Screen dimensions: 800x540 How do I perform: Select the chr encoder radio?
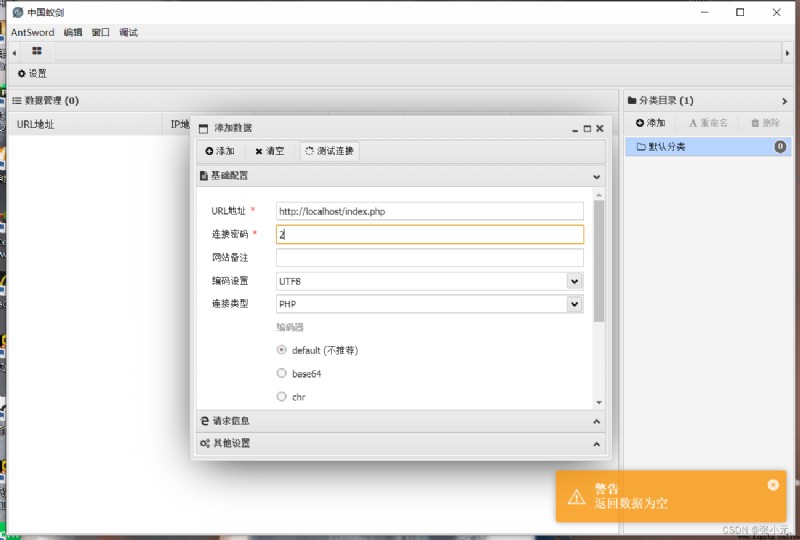coord(282,397)
